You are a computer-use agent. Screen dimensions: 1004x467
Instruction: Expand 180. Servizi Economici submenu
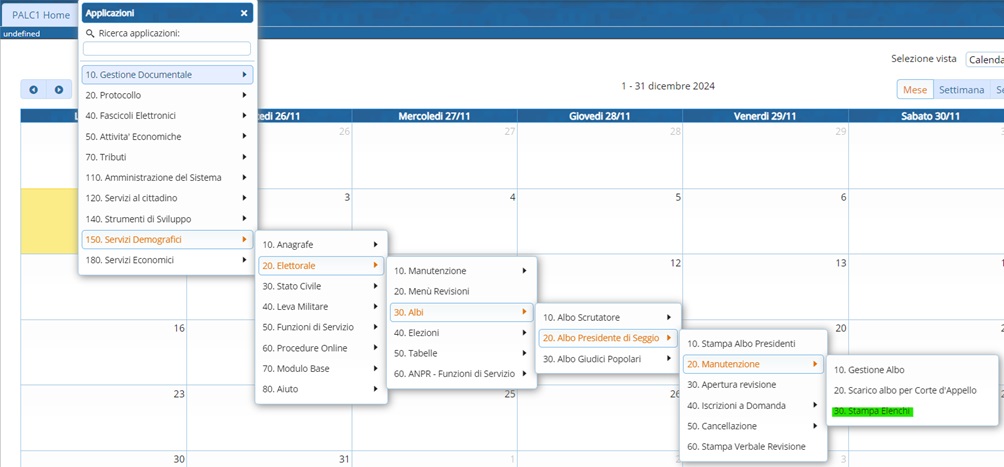tap(166, 260)
